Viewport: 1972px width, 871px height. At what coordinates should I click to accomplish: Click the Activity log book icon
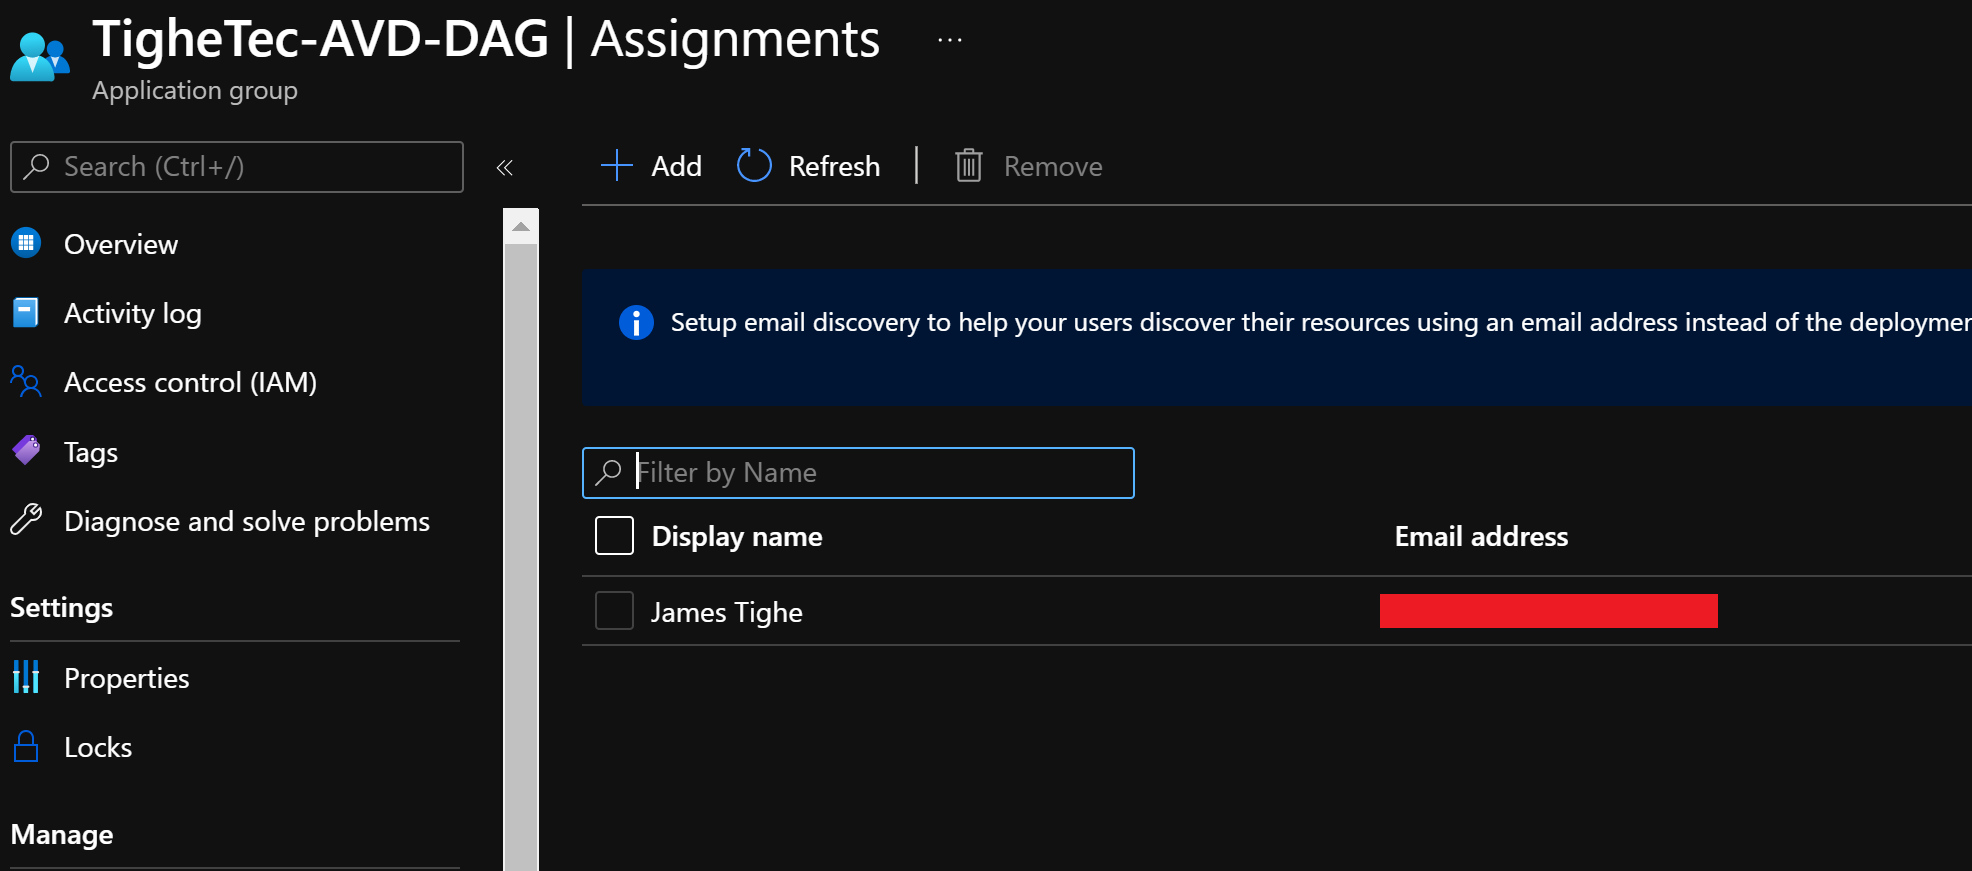pos(26,313)
